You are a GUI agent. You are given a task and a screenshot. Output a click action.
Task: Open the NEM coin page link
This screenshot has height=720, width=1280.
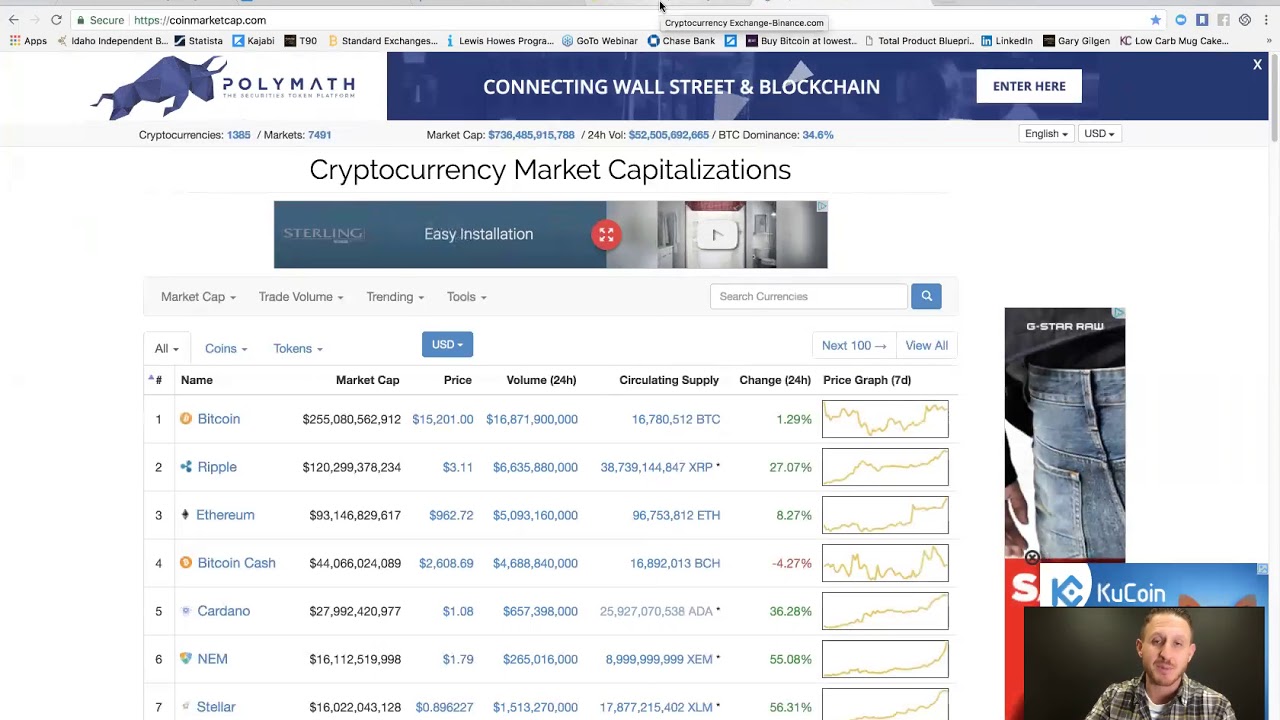212,659
